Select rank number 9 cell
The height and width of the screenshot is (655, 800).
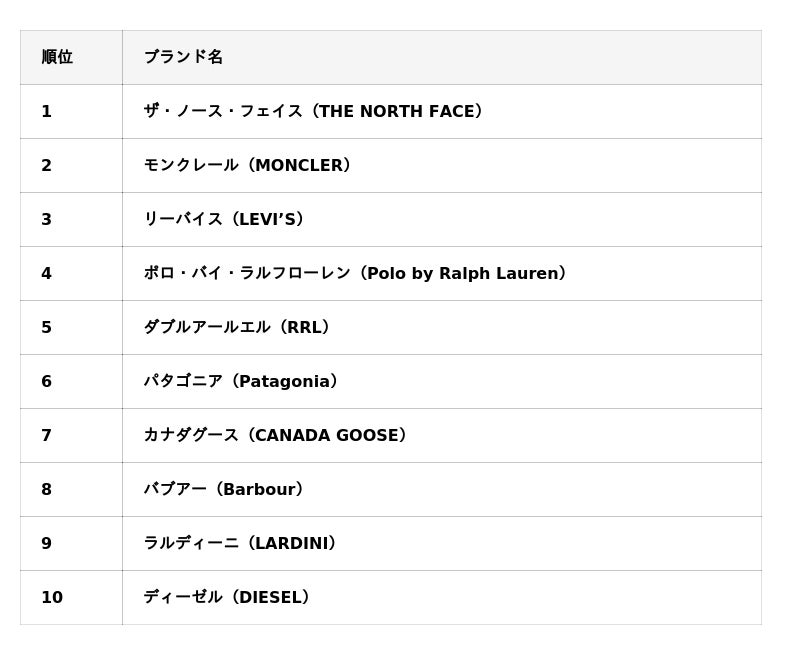(47, 543)
